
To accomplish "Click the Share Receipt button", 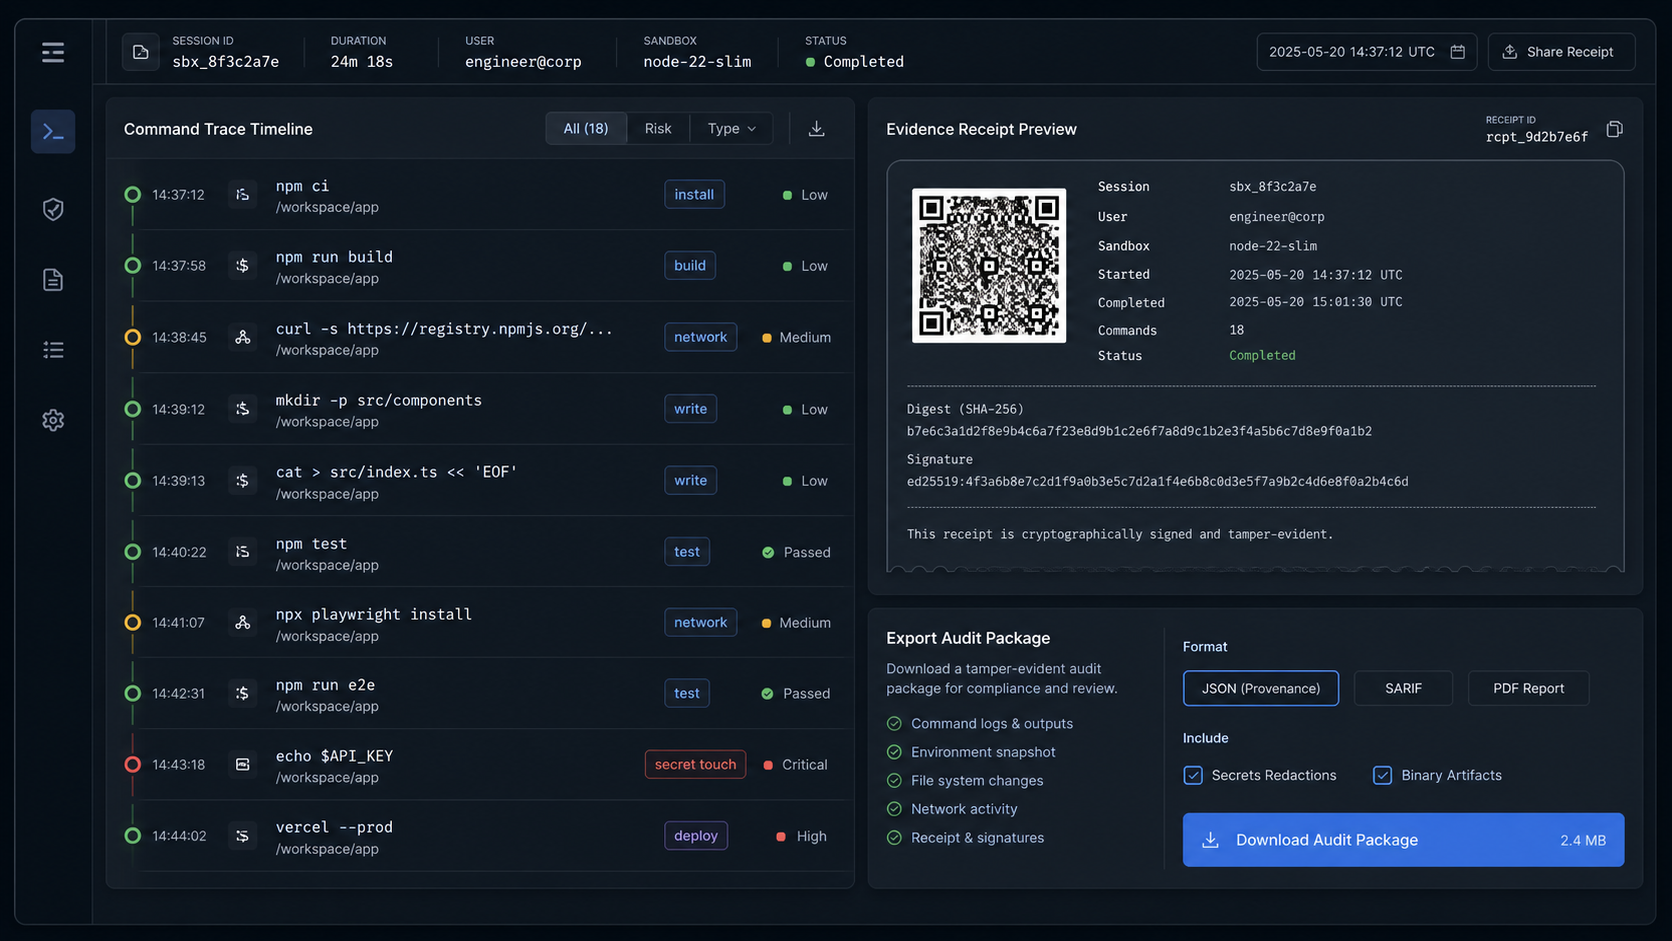I will click(x=1561, y=52).
